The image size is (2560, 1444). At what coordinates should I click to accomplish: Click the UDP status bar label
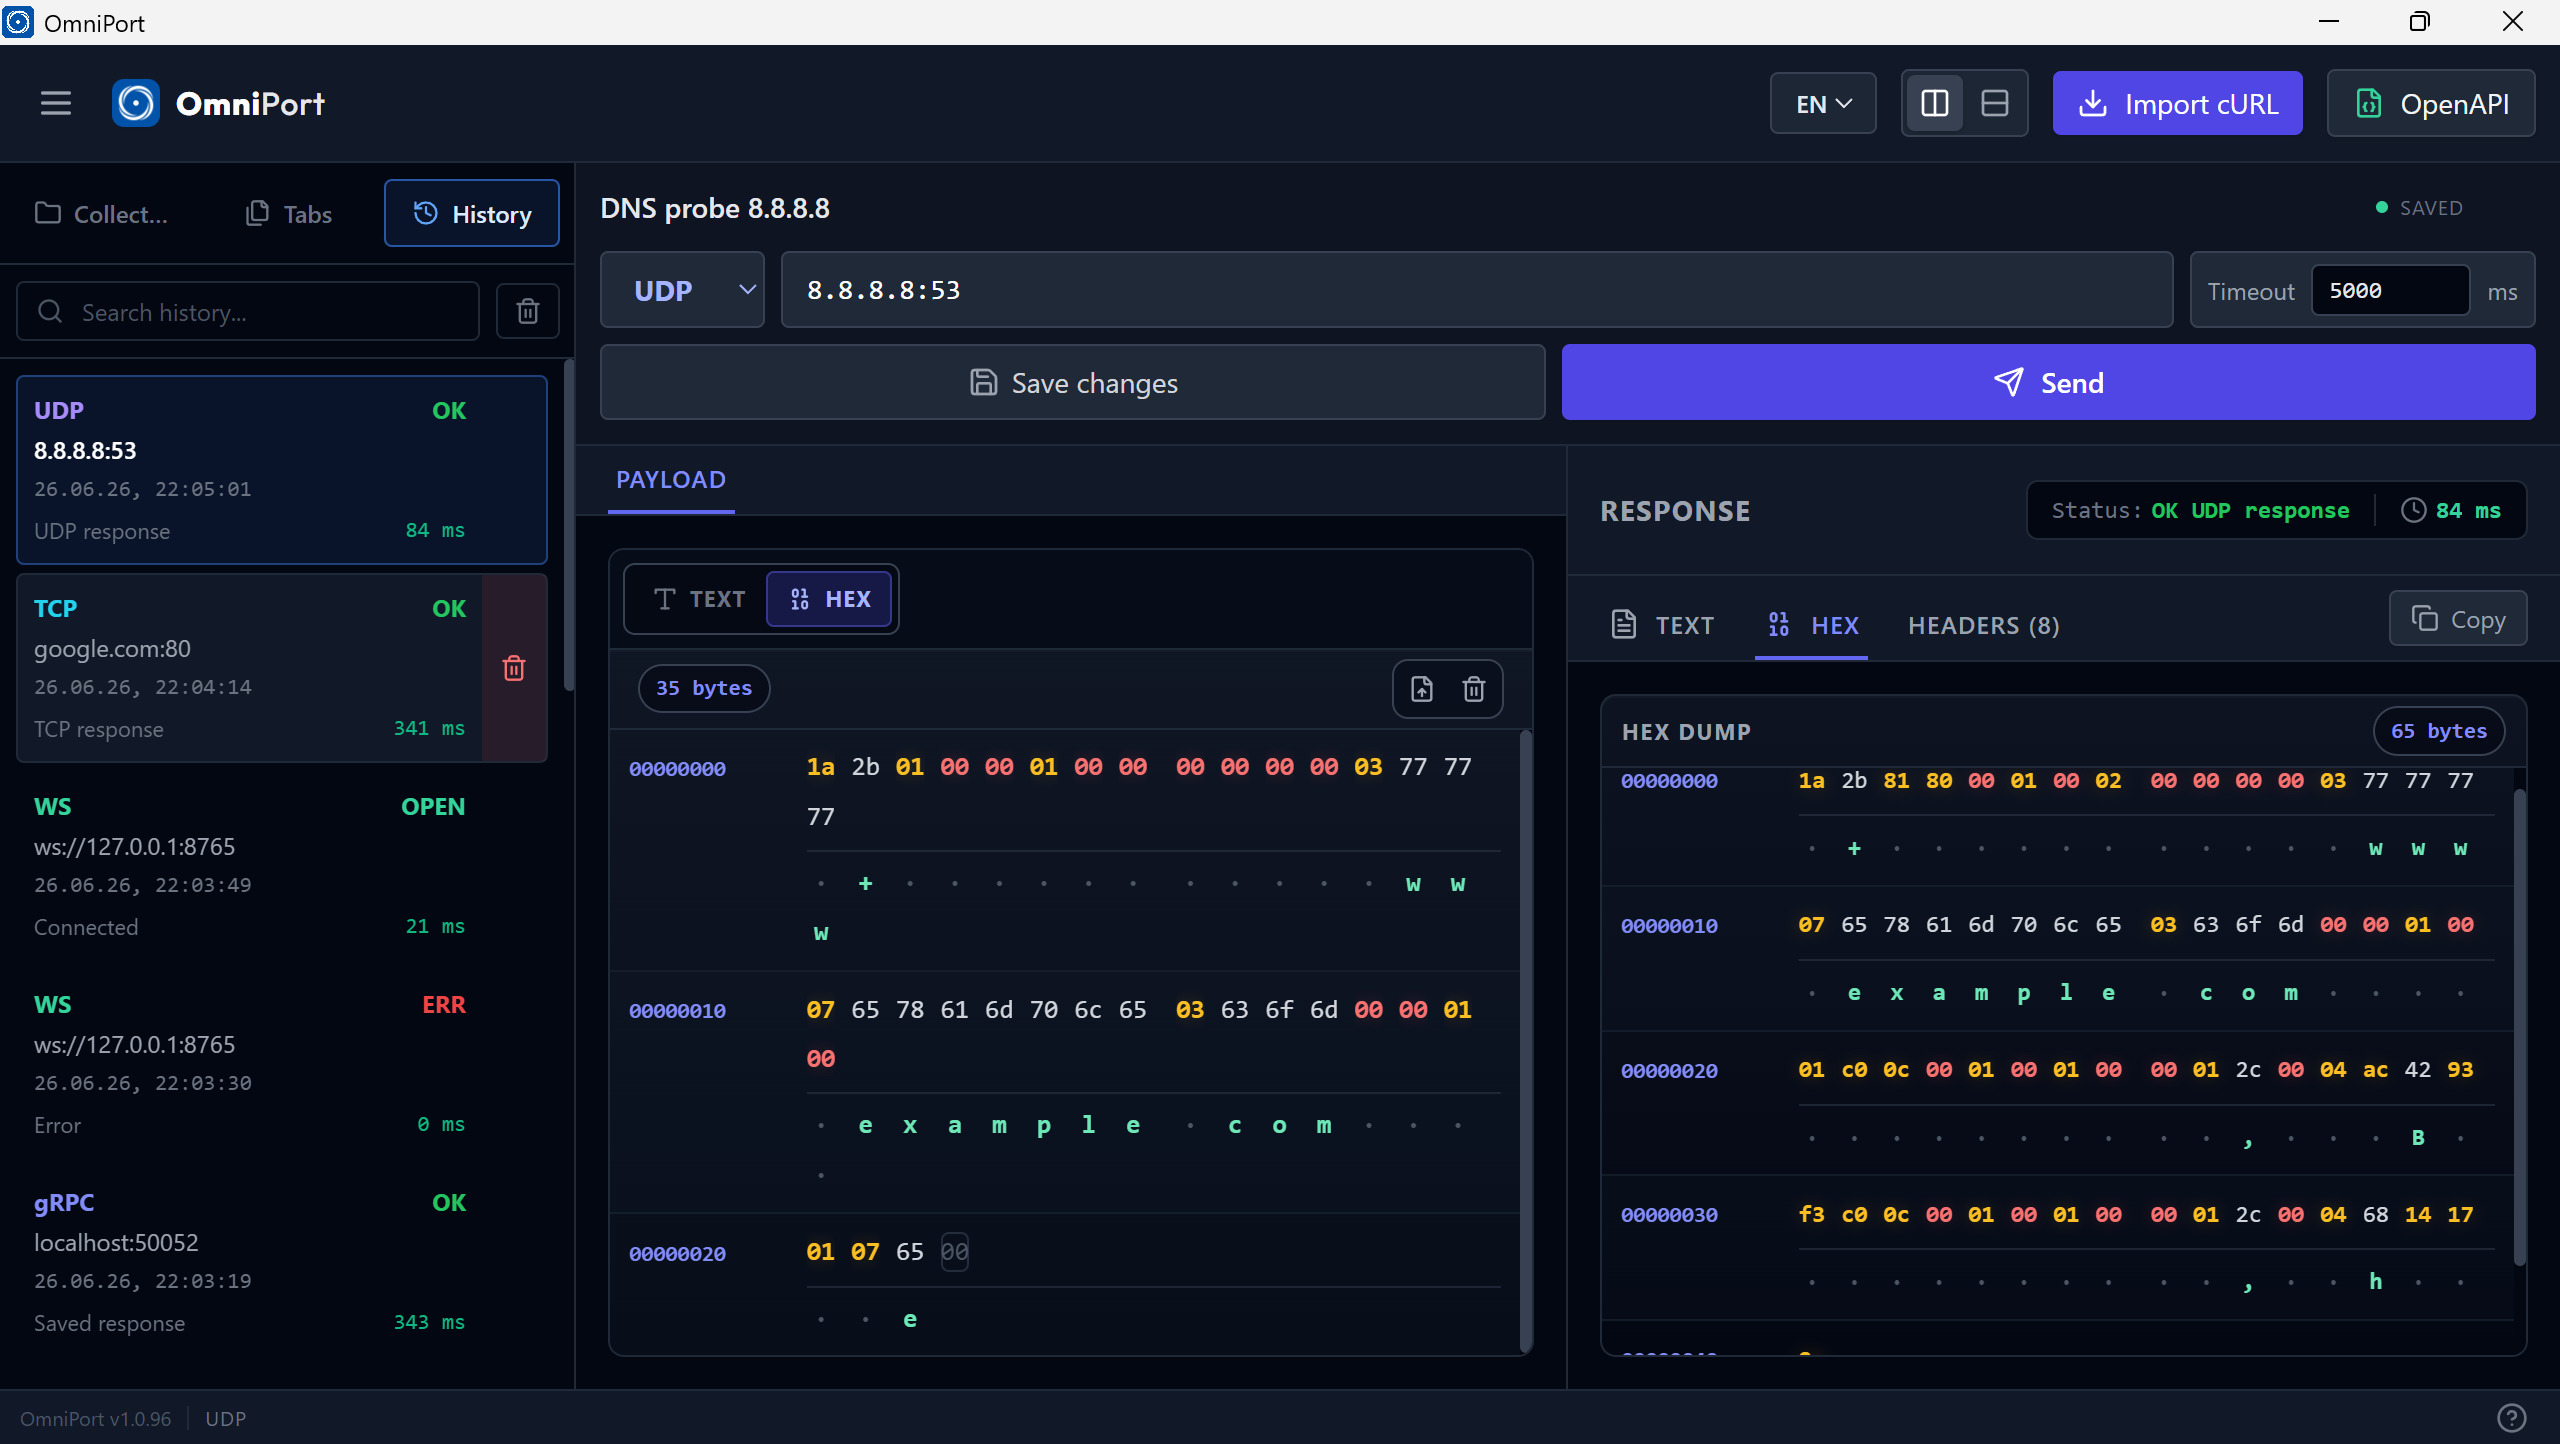(225, 1418)
